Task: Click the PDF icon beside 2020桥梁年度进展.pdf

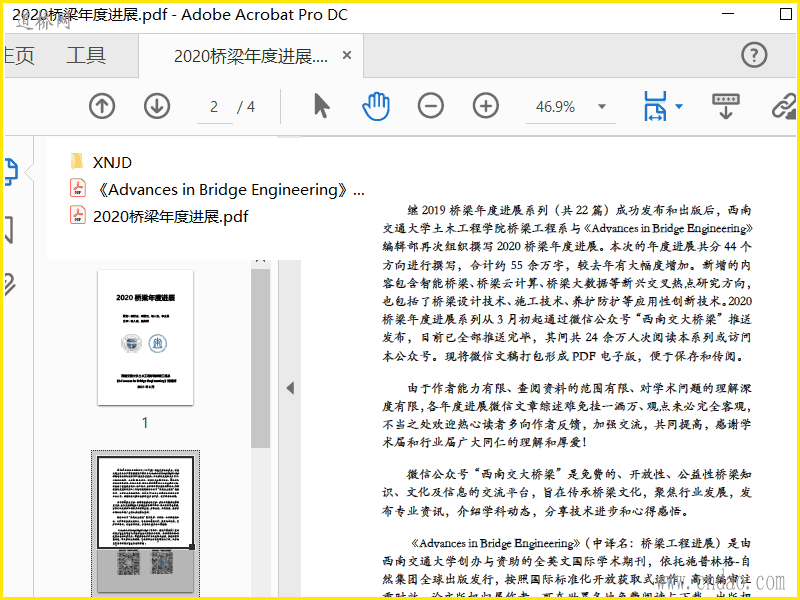Action: 78,215
